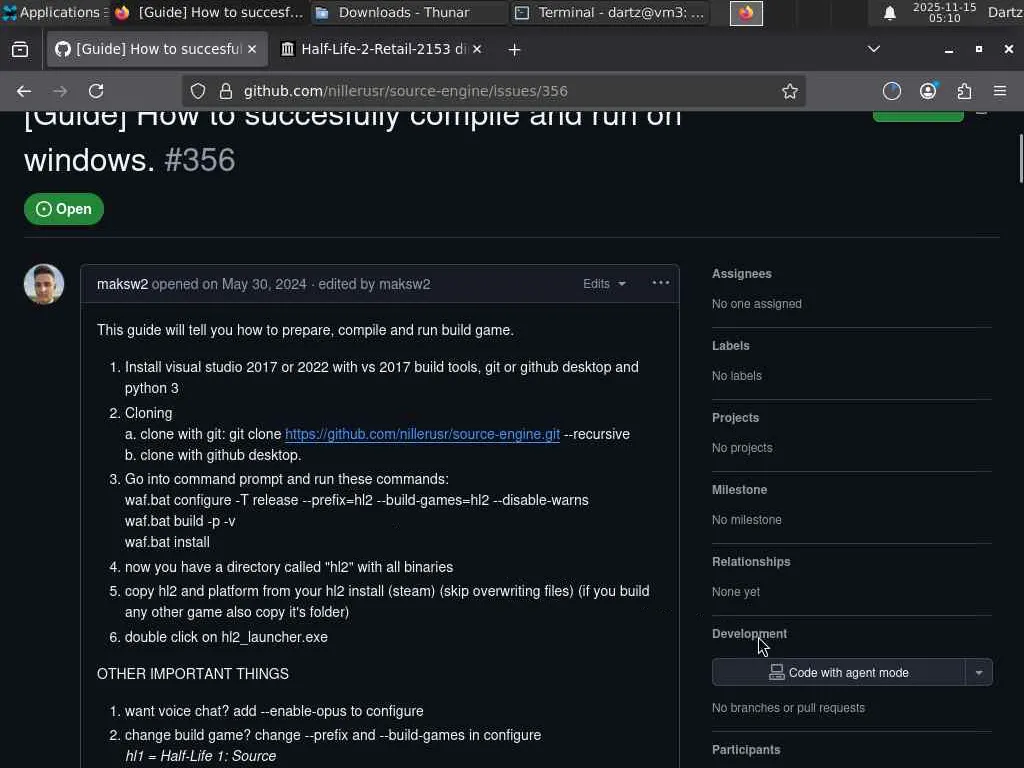
Task: Click 'No one assigned' text
Action: [x=756, y=304]
